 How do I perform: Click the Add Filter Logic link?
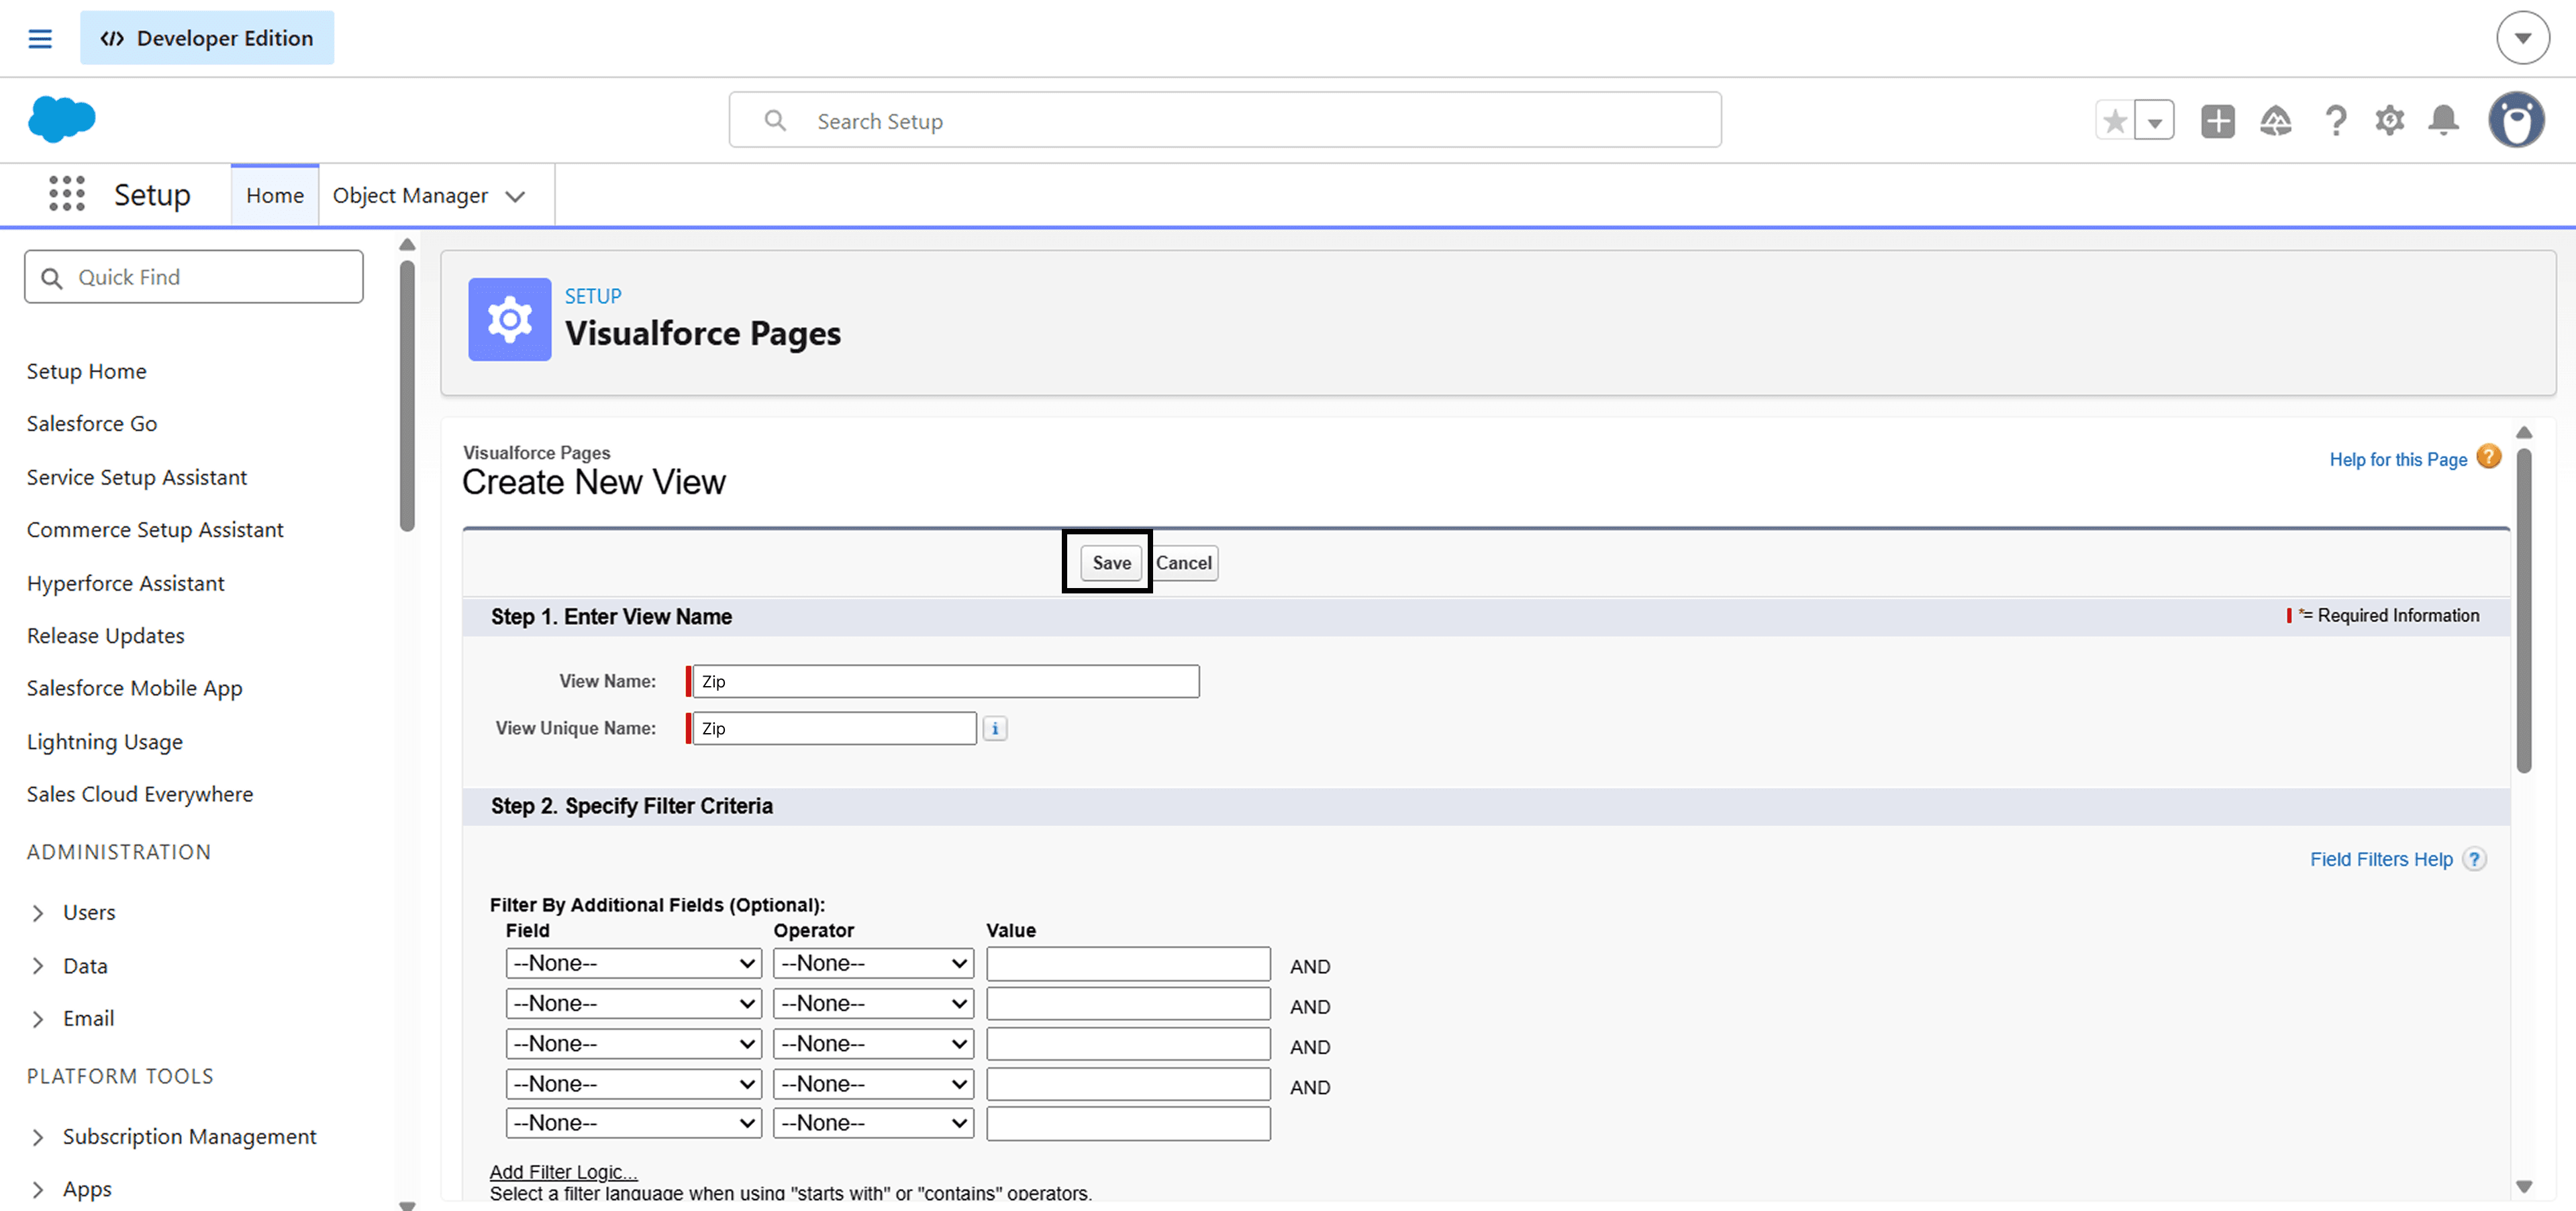(563, 1171)
